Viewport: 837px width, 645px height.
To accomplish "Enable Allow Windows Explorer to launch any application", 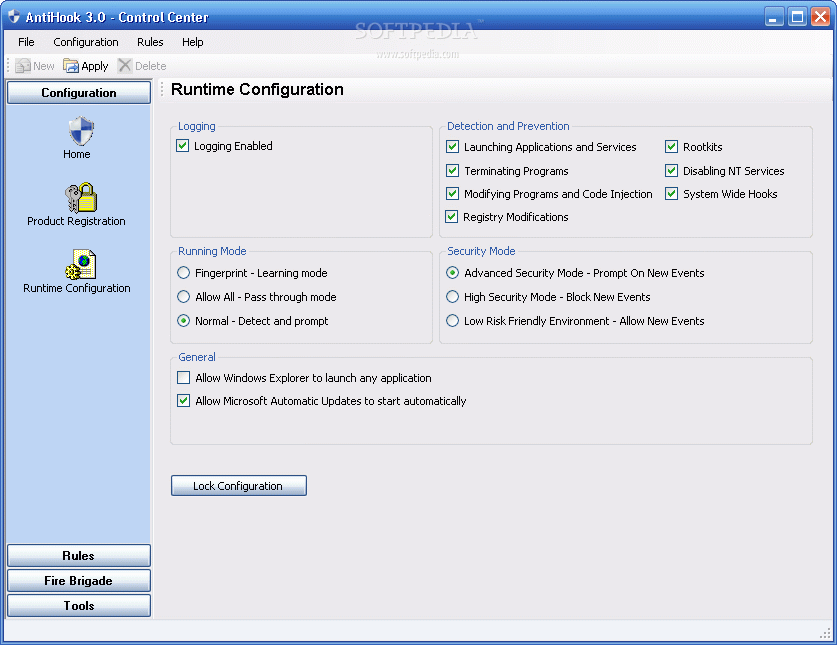I will pos(184,378).
